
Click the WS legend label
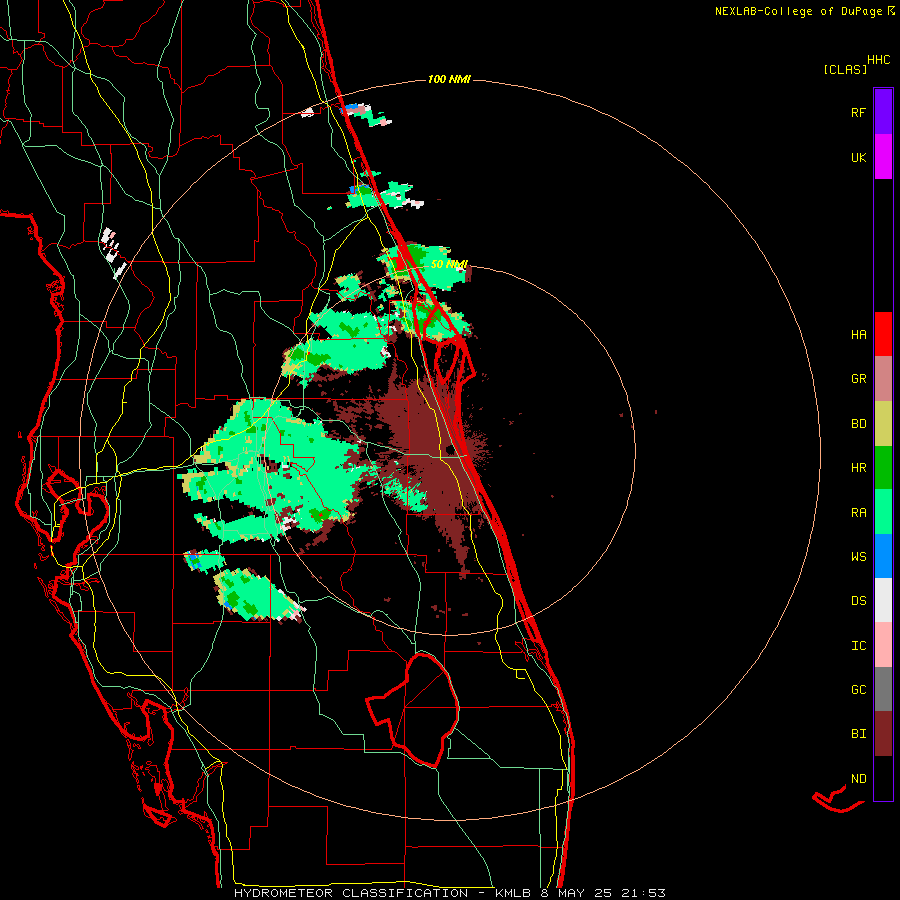click(x=858, y=556)
